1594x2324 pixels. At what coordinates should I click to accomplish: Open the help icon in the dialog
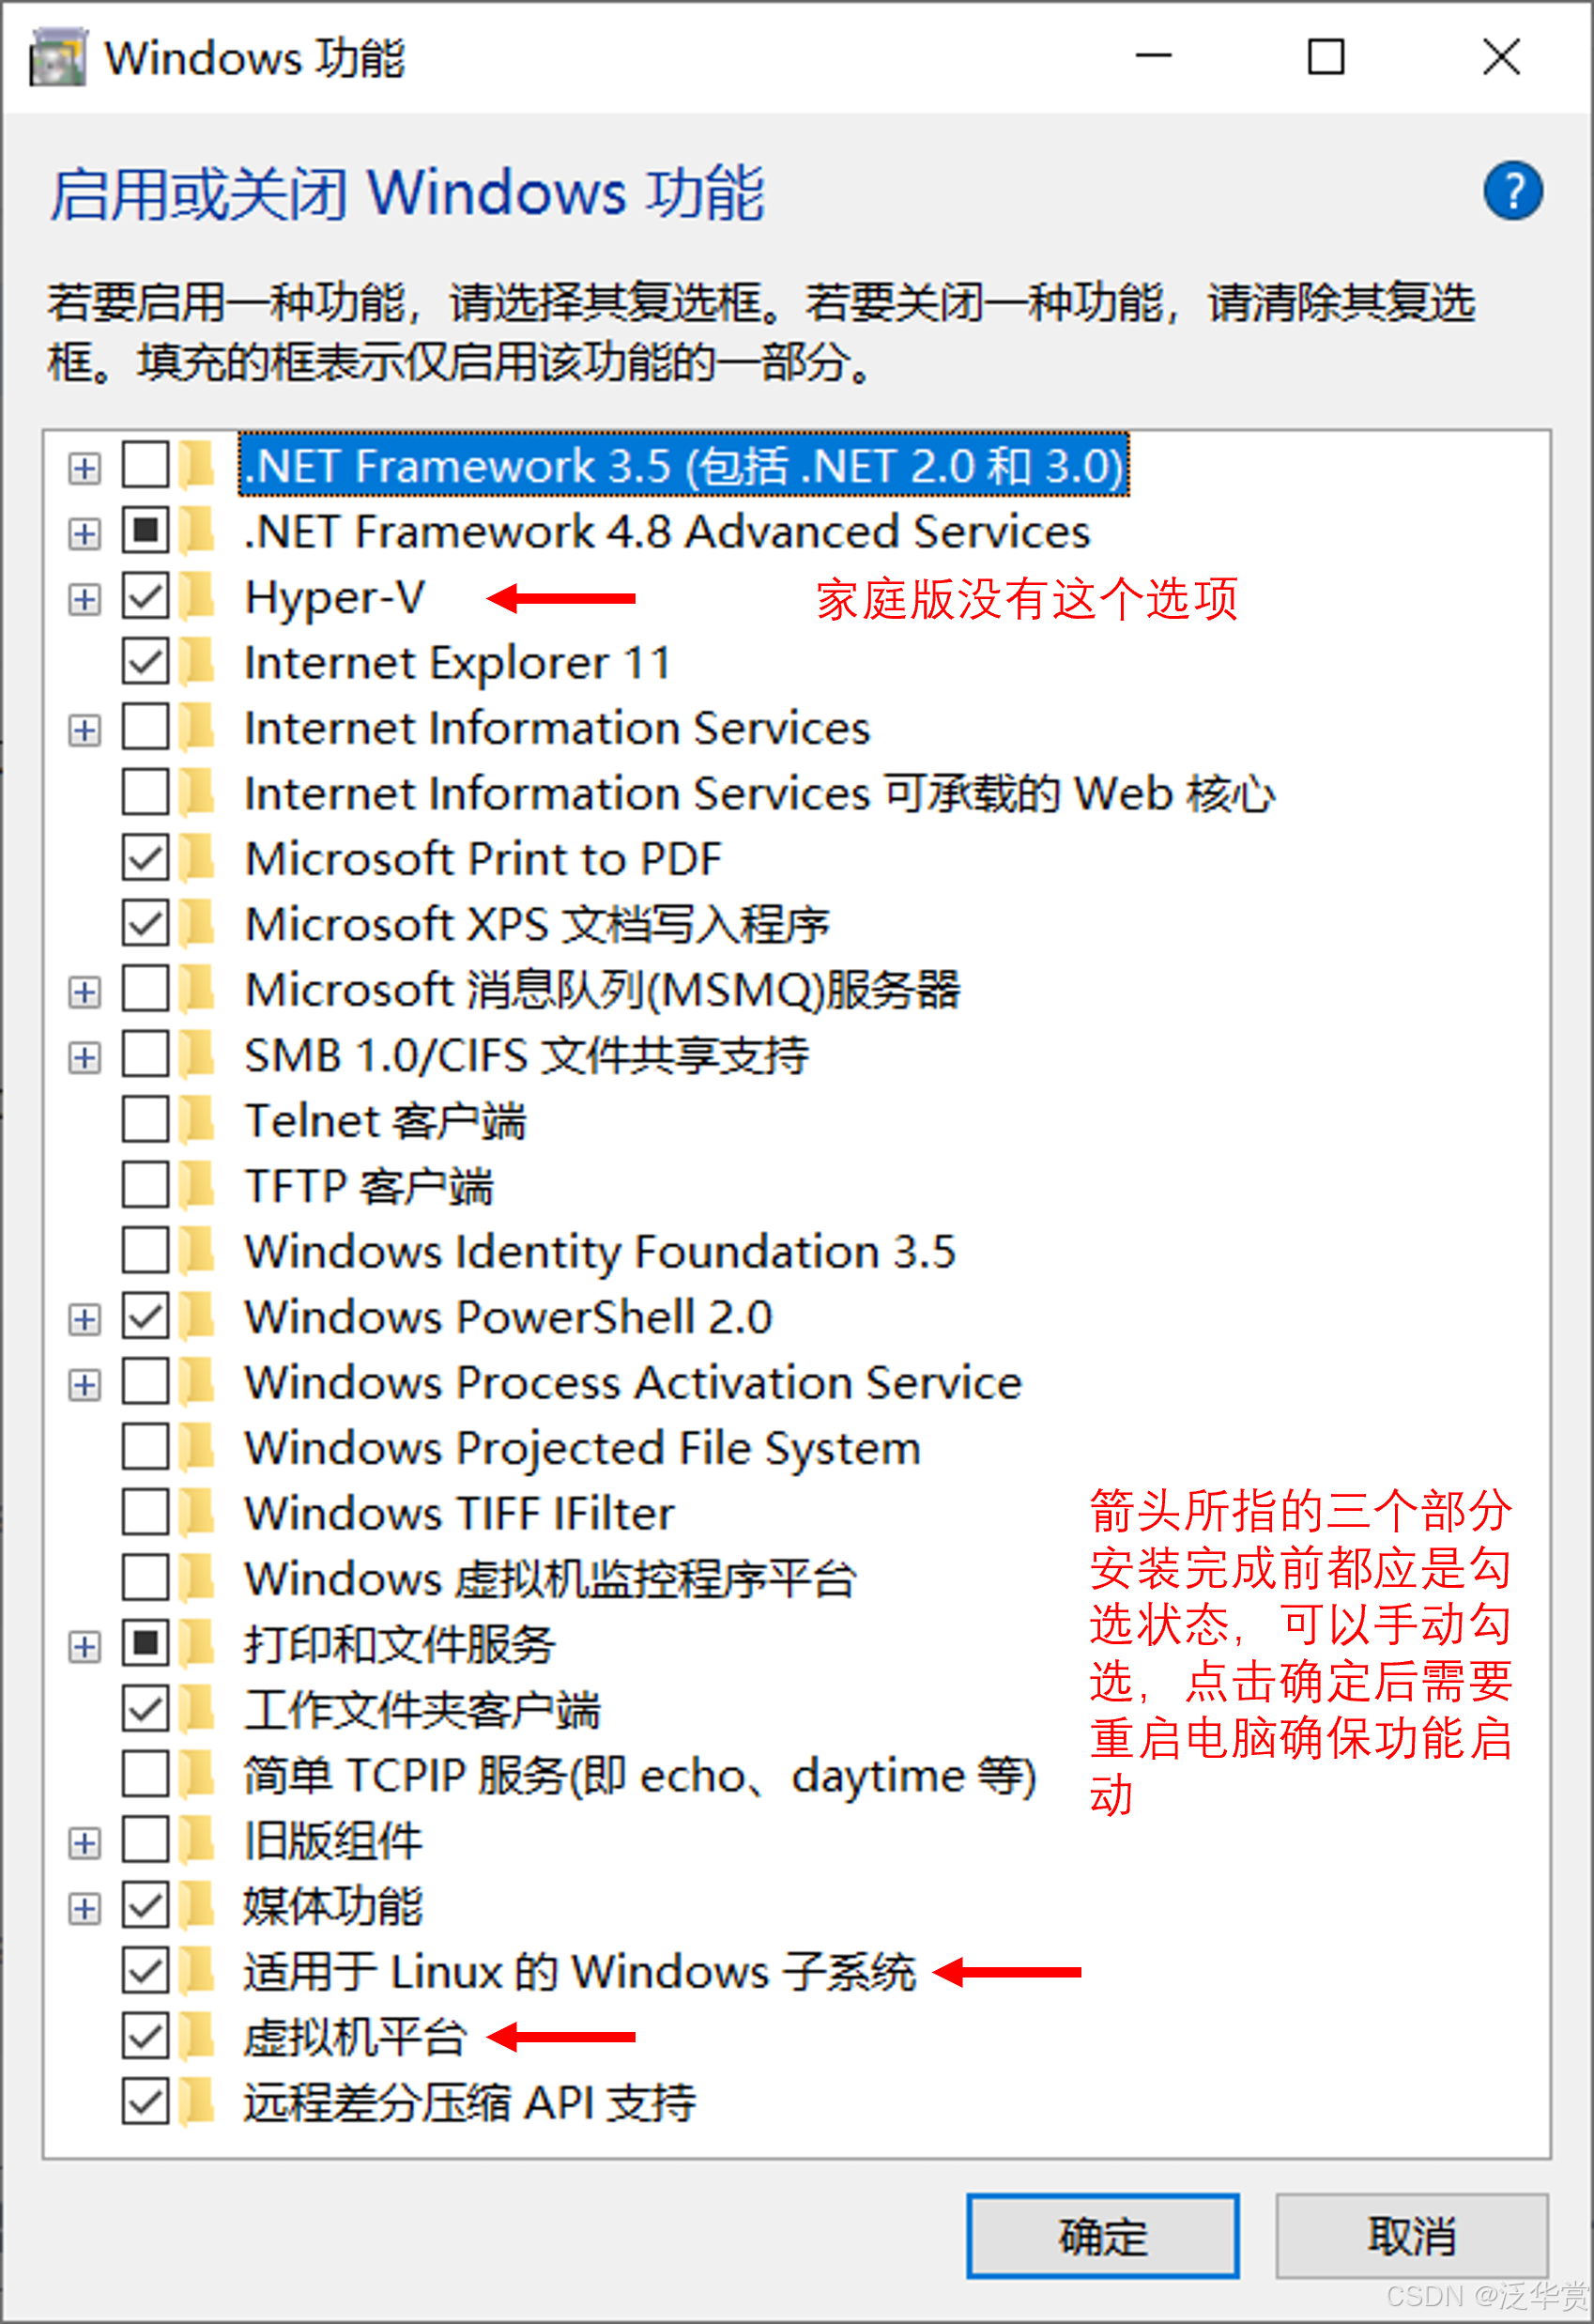pos(1513,190)
